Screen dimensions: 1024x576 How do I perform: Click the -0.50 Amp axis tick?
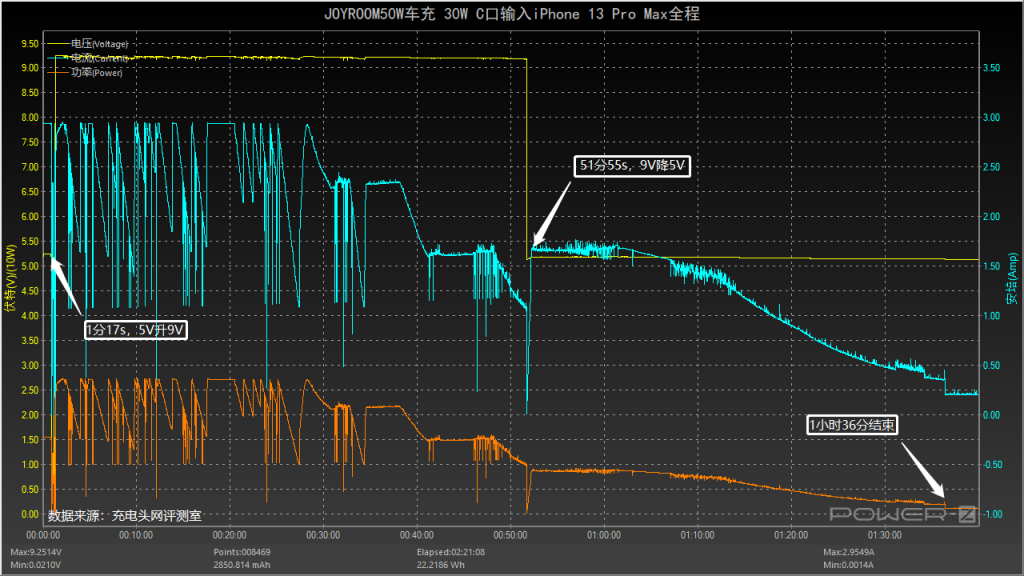pos(992,465)
